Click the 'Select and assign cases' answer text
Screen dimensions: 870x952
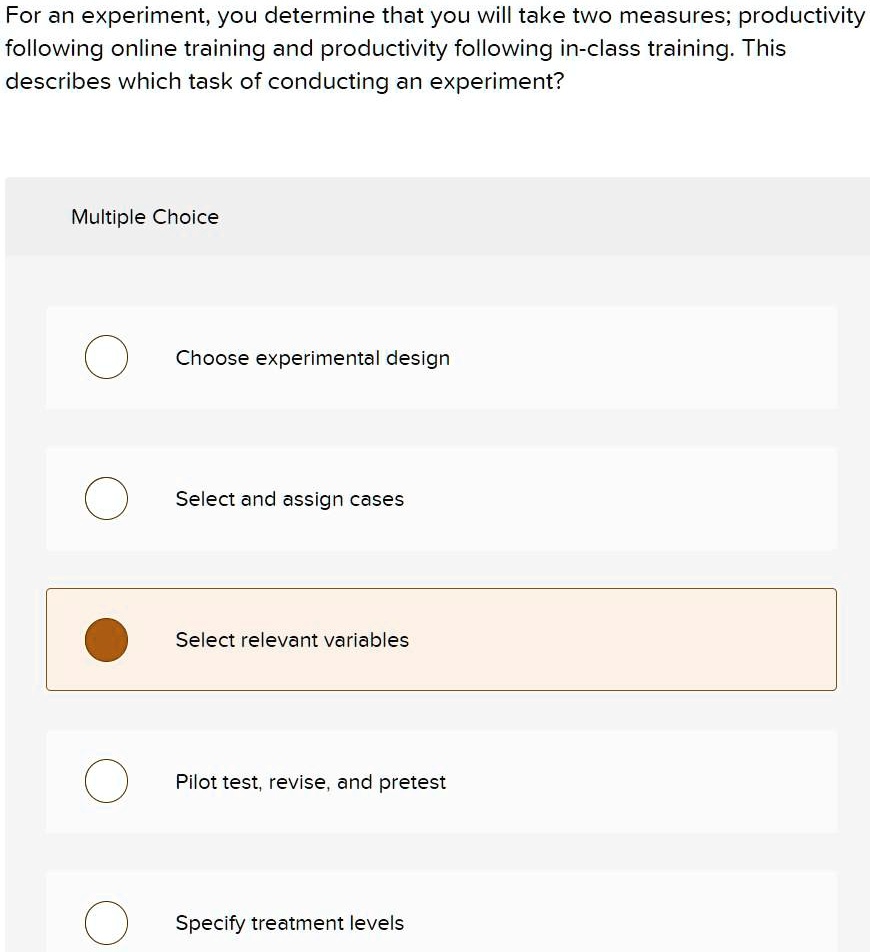(x=289, y=498)
